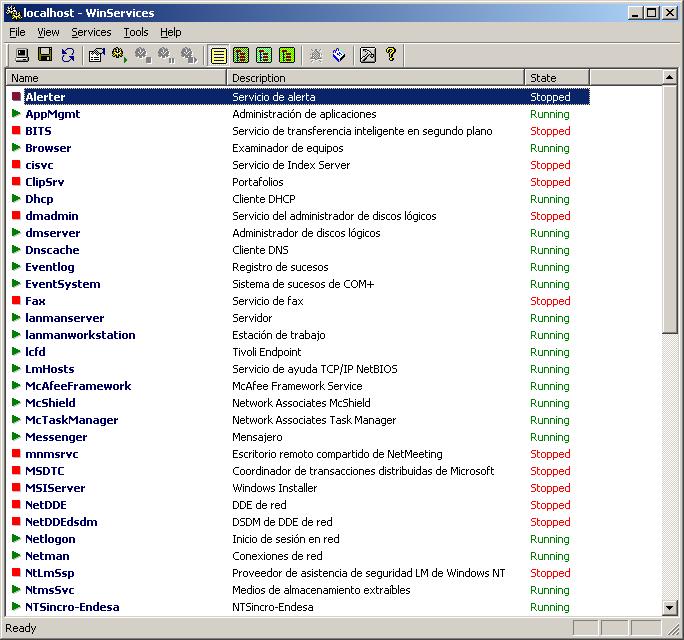Select the show all services list icon
Viewport: 684px width, 640px height.
(x=219, y=55)
